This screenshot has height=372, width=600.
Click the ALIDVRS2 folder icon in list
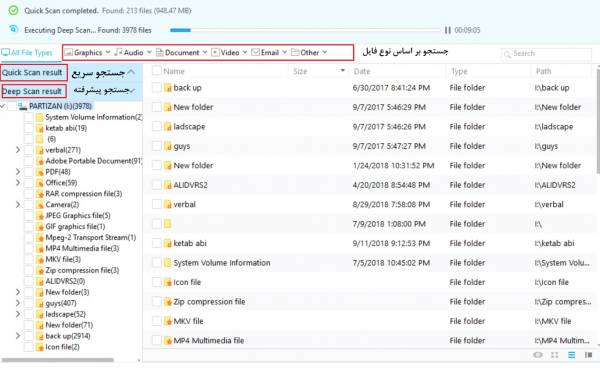(x=168, y=185)
